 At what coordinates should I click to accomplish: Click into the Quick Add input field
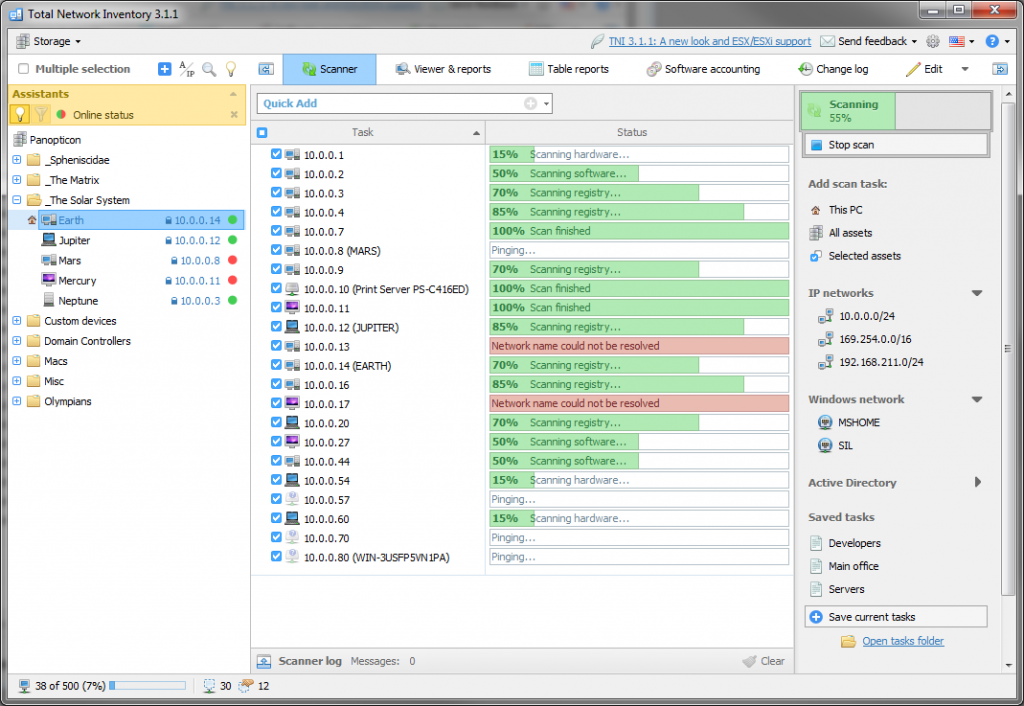tap(390, 103)
